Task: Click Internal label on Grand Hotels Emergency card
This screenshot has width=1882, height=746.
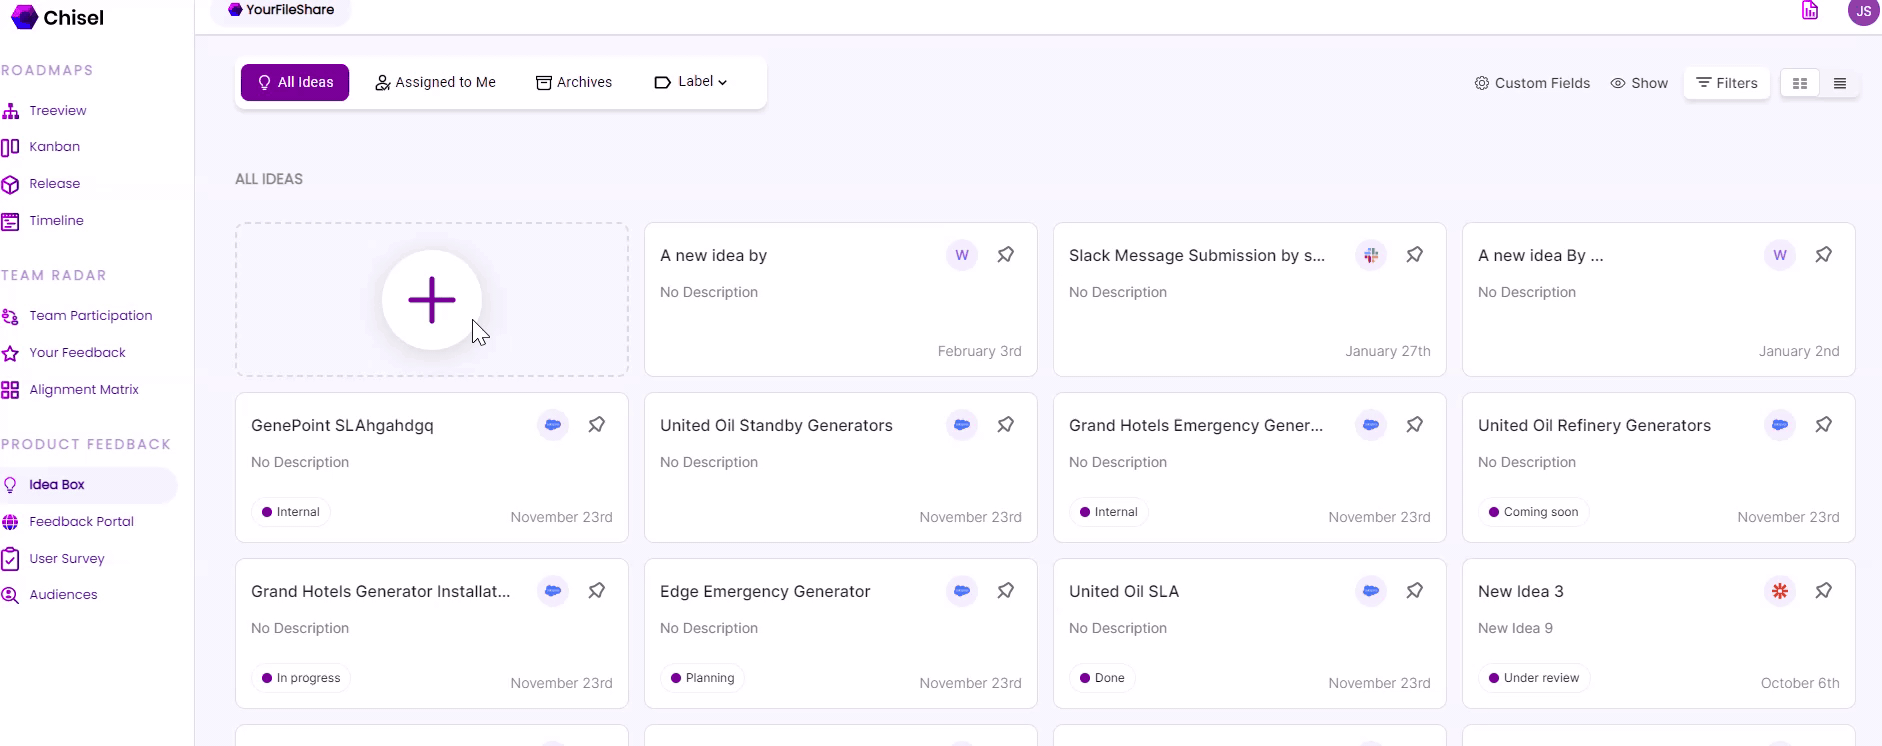Action: pos(1109,512)
